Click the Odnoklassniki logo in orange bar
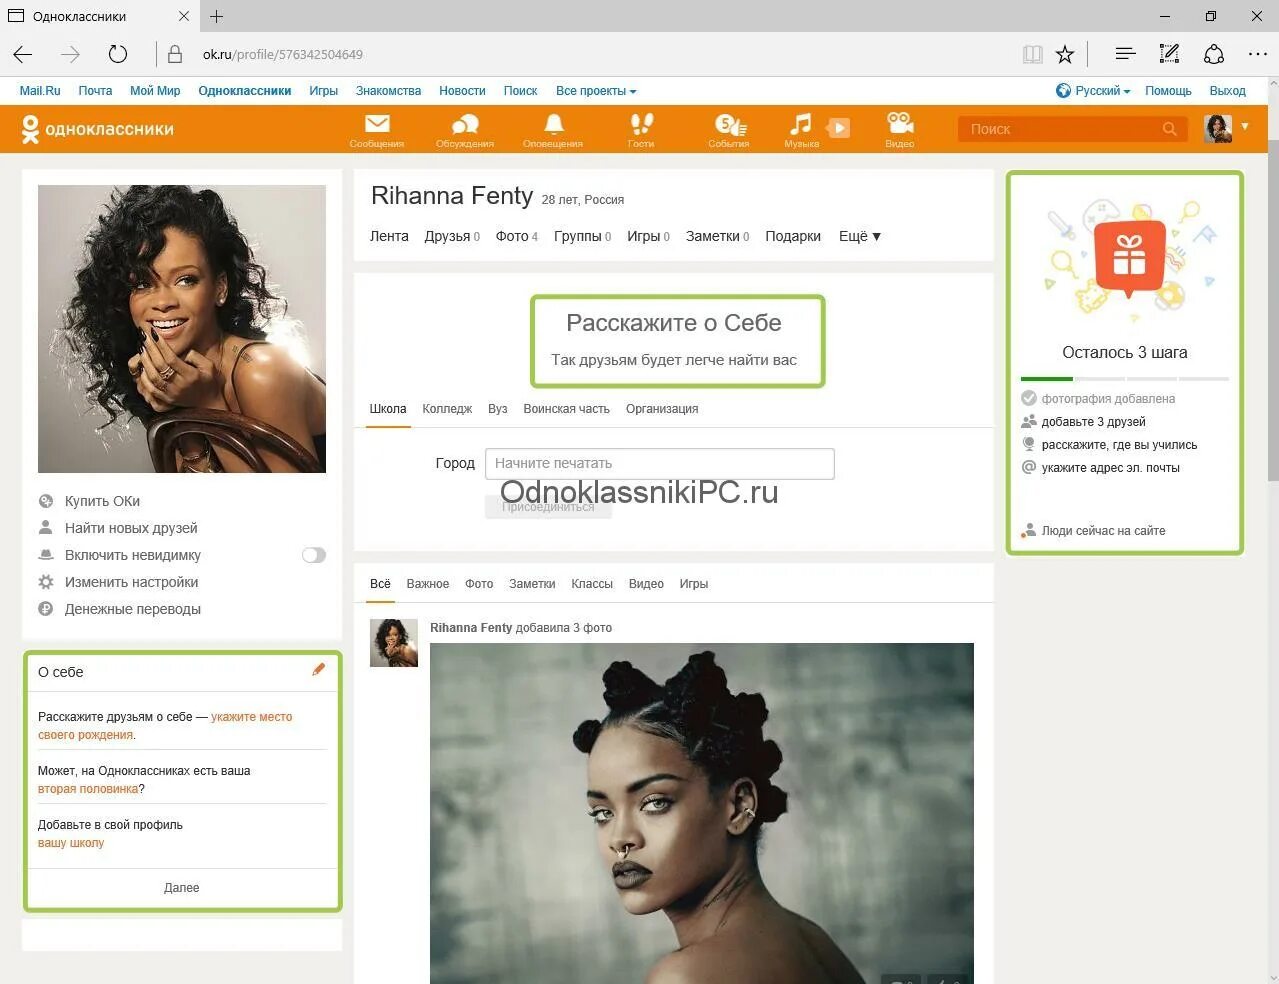Viewport: 1279px width, 984px height. pos(97,129)
